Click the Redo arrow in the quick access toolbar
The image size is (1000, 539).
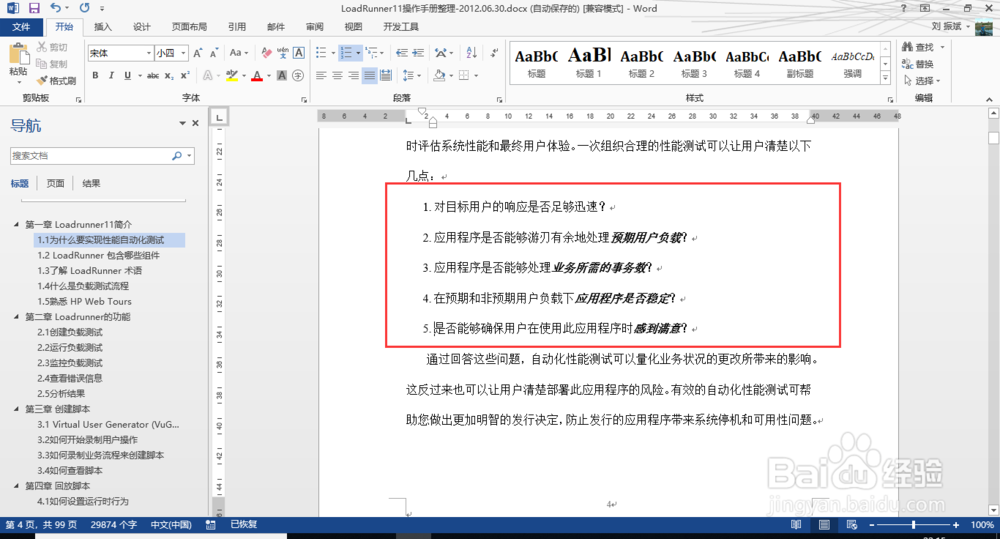pos(84,8)
